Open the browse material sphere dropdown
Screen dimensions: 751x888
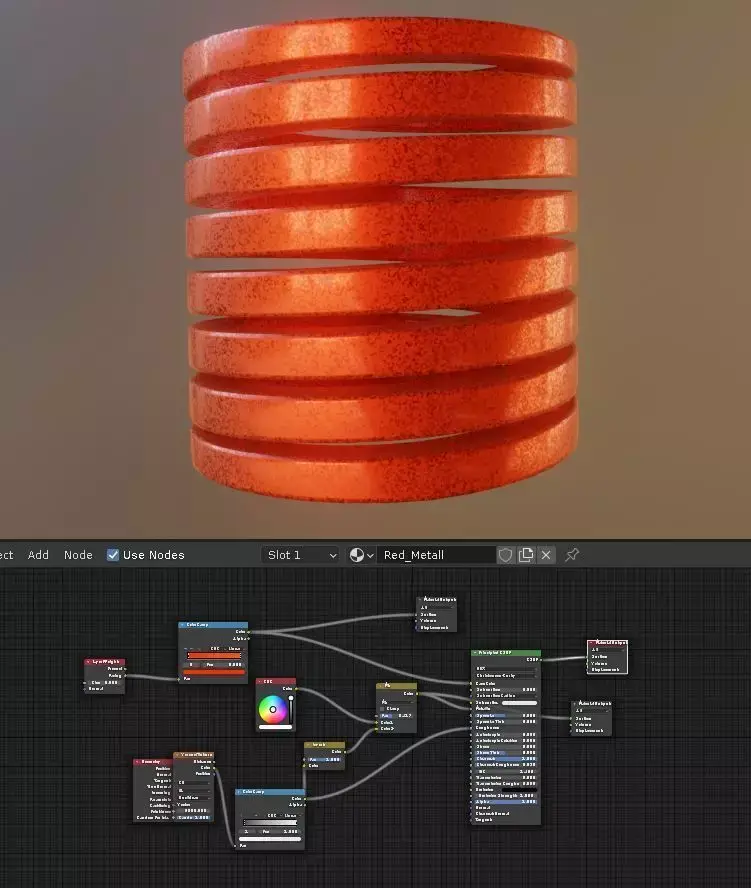[361, 555]
